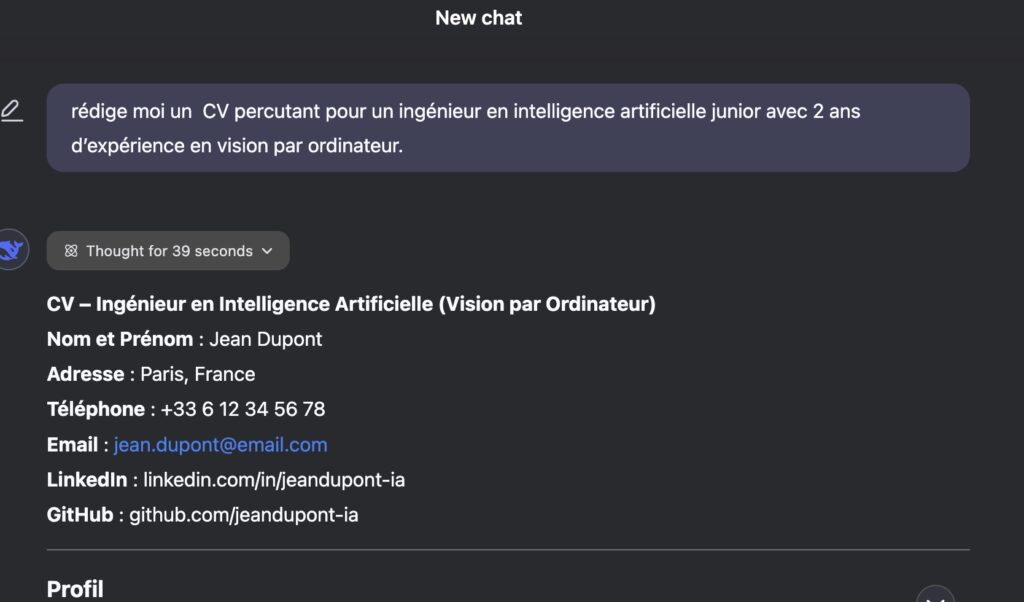Click the scroll-to-bottom arrow button
The height and width of the screenshot is (602, 1024).
935,595
